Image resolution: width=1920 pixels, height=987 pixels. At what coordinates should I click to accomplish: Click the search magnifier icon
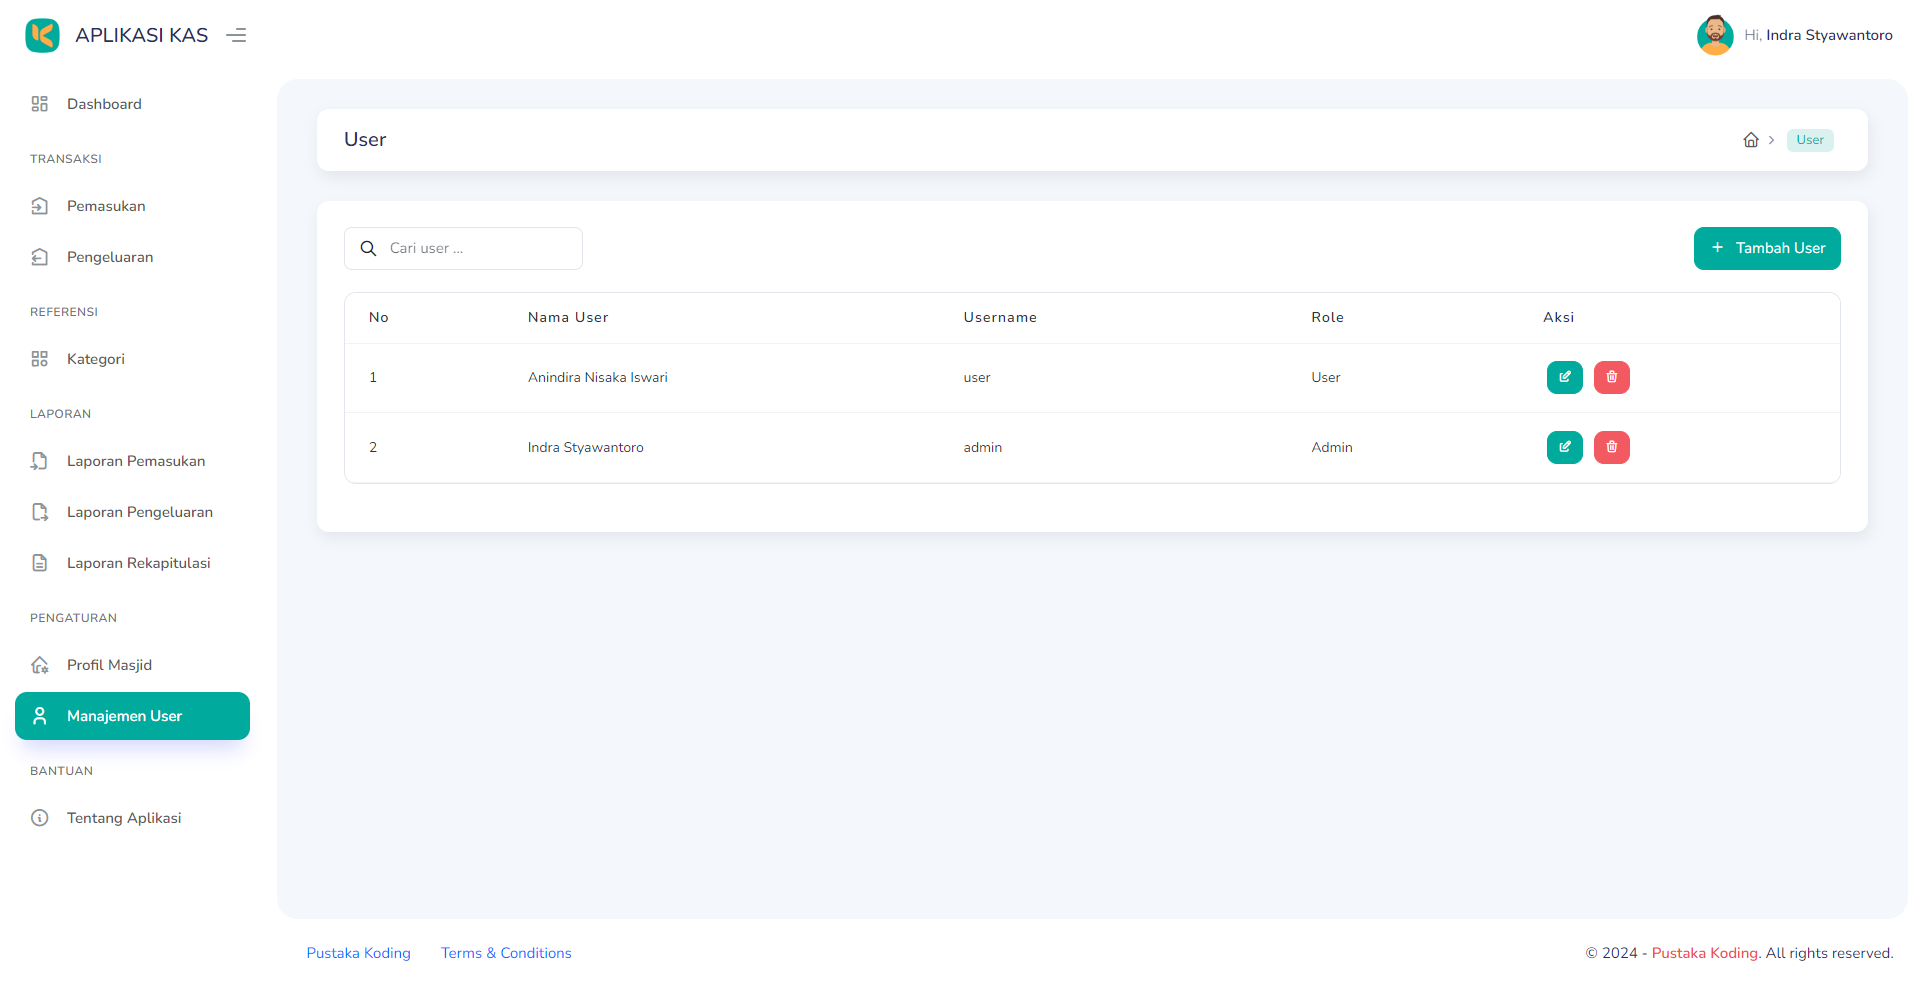point(368,248)
